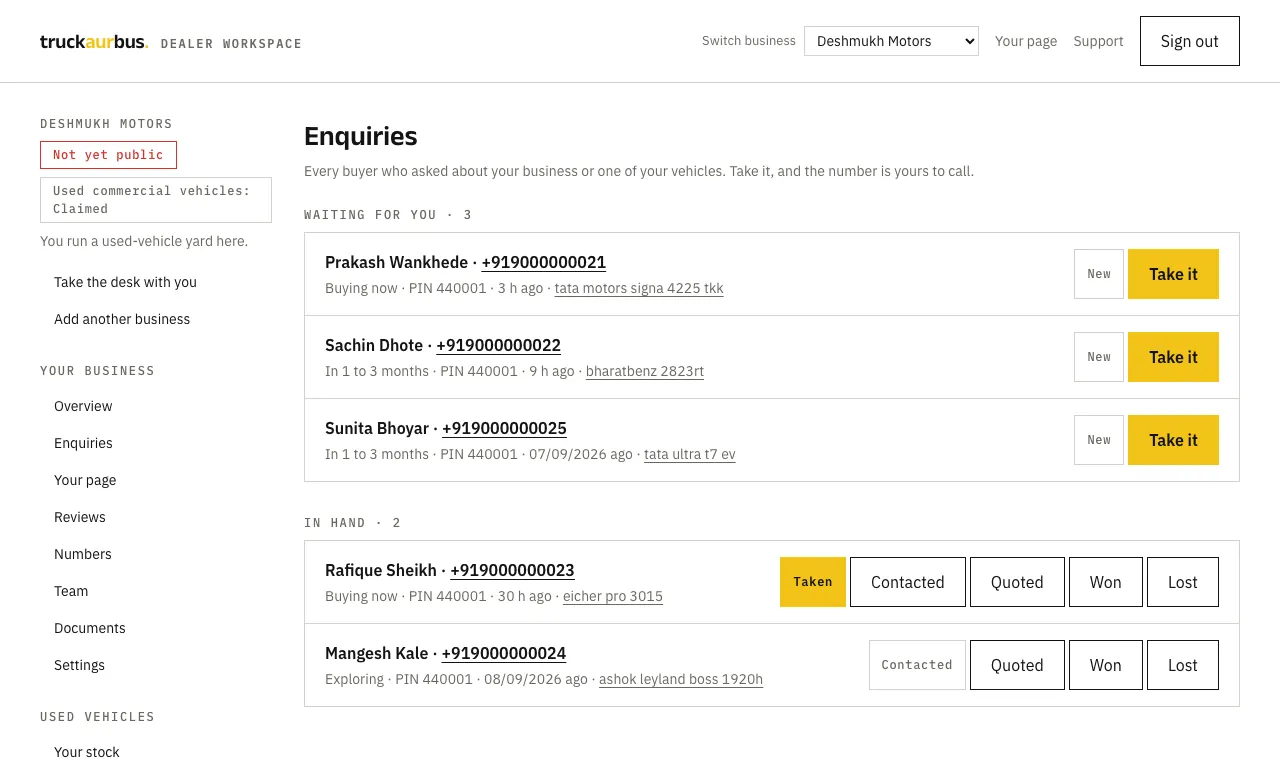Mark Mangesh Kale enquiry as Won
This screenshot has height=760, width=1280.
click(x=1106, y=665)
